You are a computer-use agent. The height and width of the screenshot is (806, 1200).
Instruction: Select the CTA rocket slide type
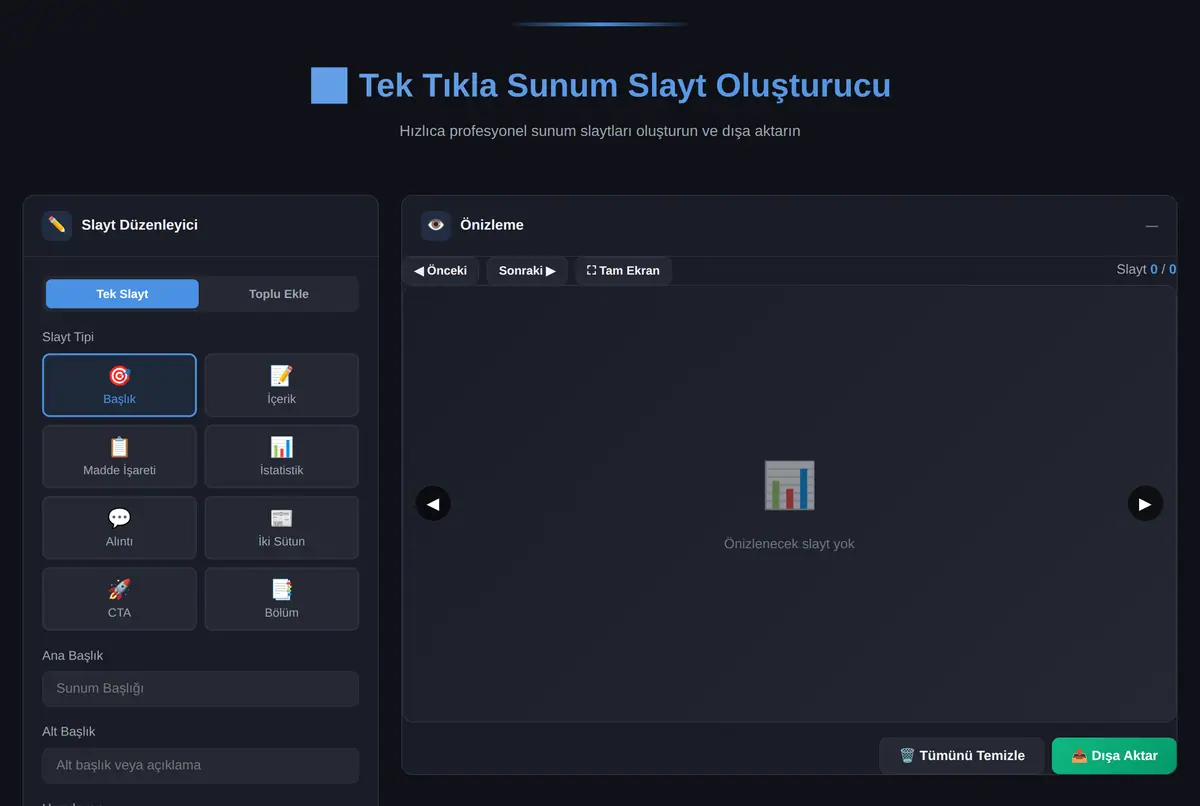pyautogui.click(x=119, y=599)
